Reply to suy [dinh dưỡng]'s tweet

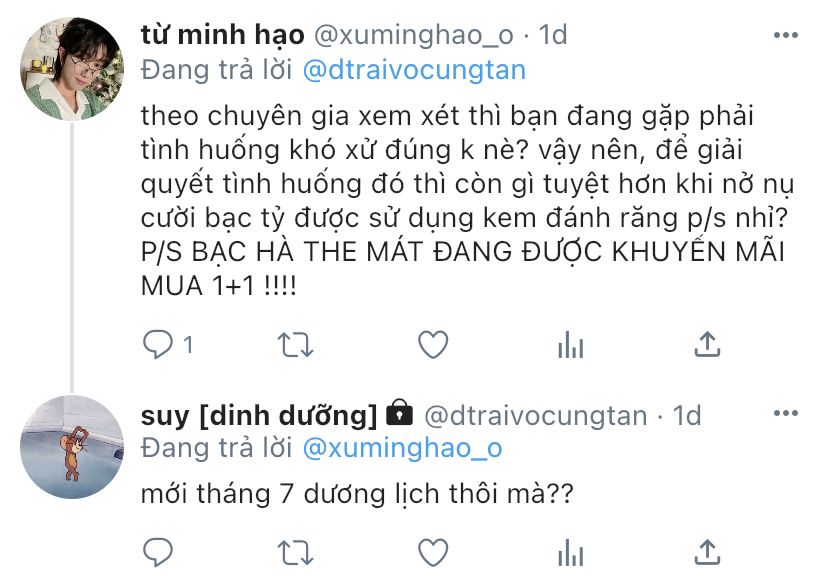click(158, 552)
